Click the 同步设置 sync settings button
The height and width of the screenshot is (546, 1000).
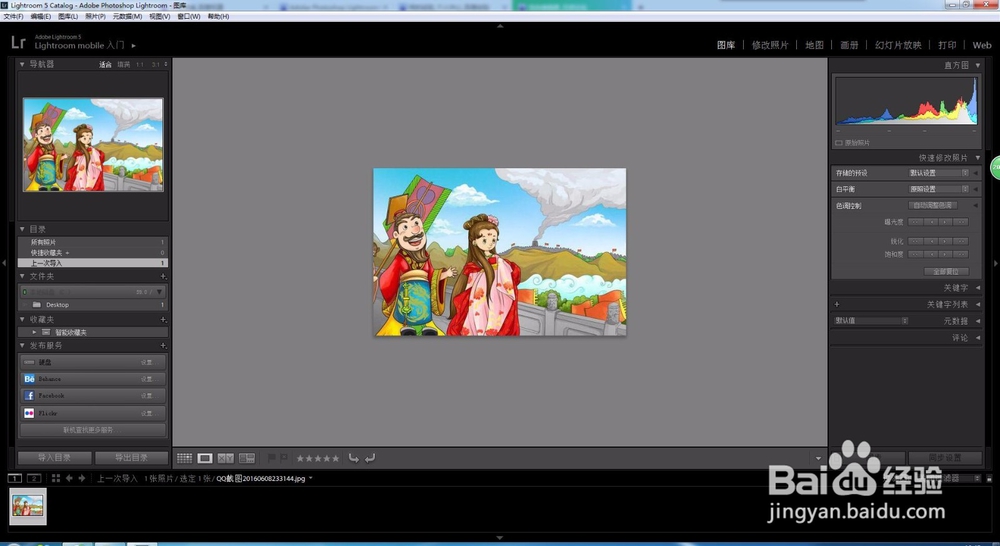pos(945,458)
